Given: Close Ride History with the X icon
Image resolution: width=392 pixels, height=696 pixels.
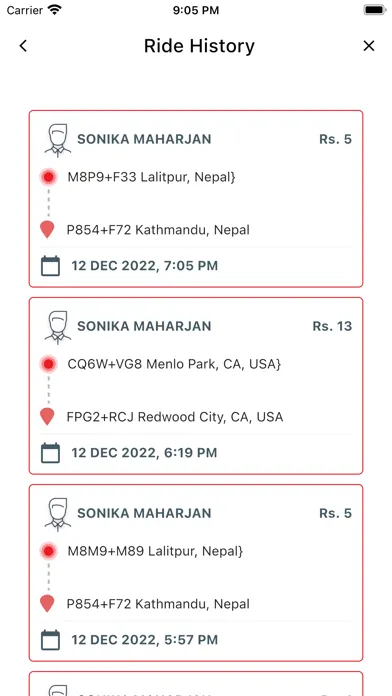Looking at the screenshot, I should click(368, 46).
